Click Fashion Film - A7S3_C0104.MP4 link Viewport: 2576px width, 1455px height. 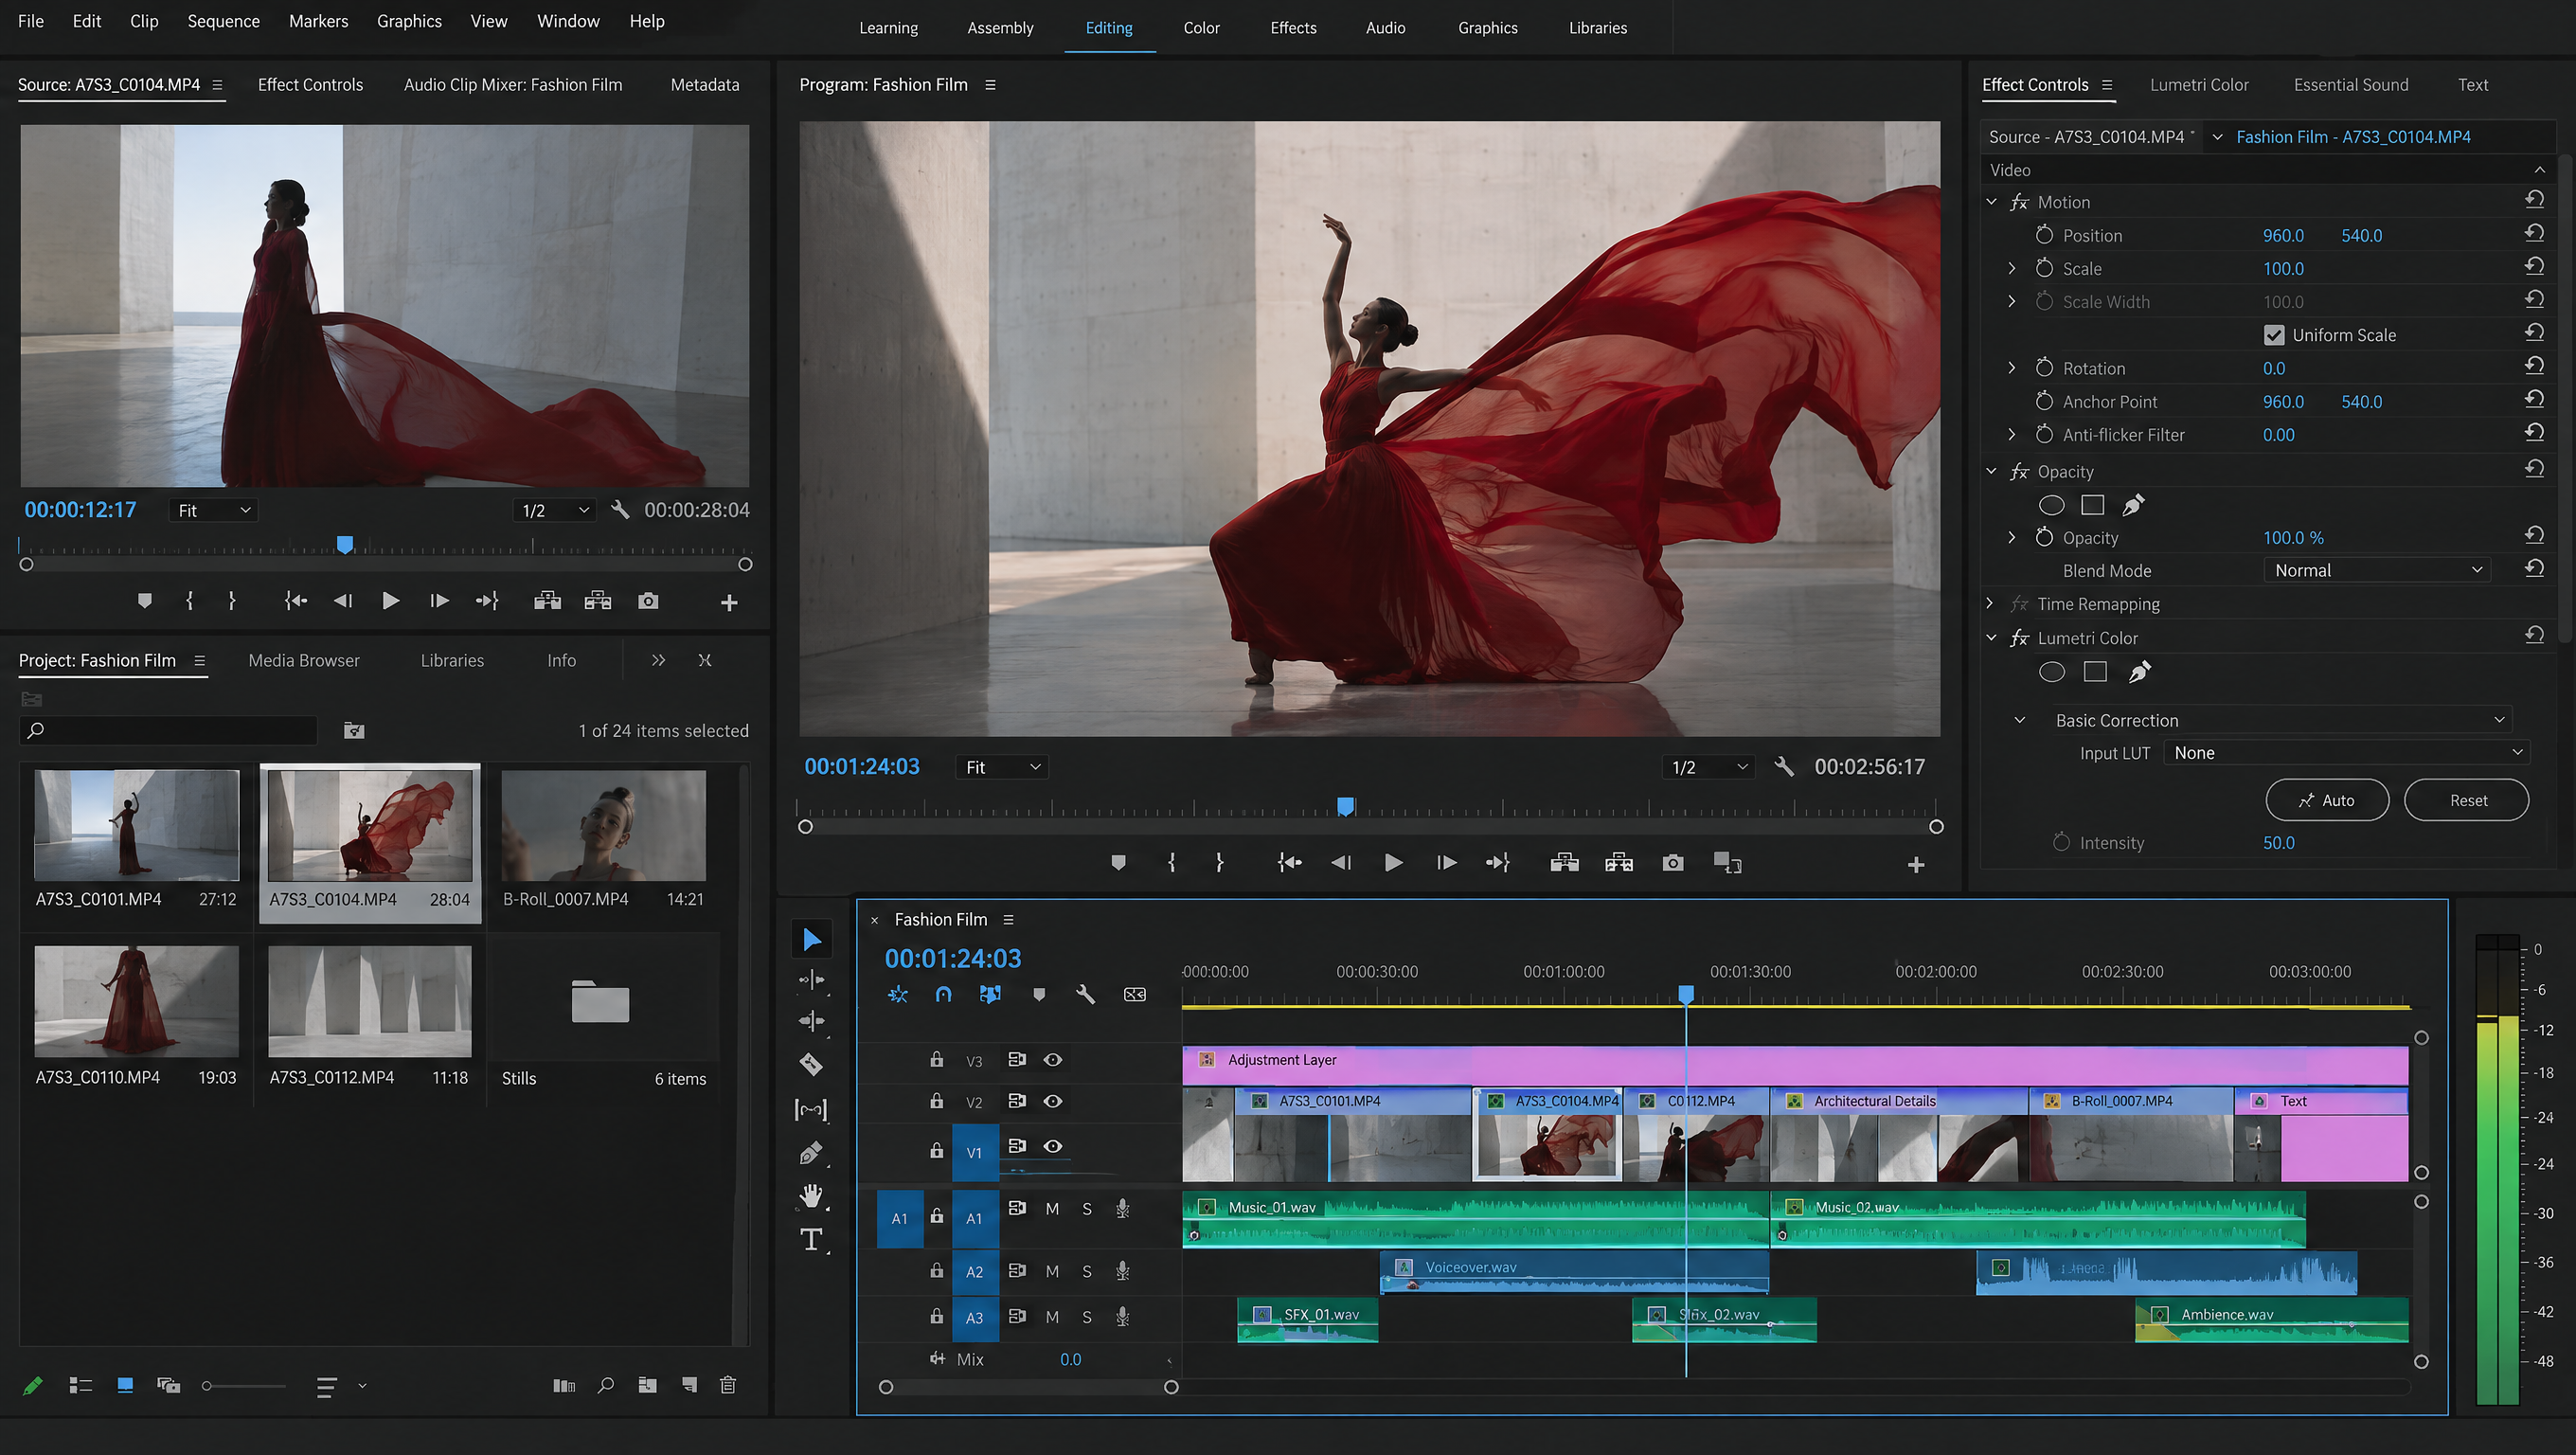(x=2352, y=137)
